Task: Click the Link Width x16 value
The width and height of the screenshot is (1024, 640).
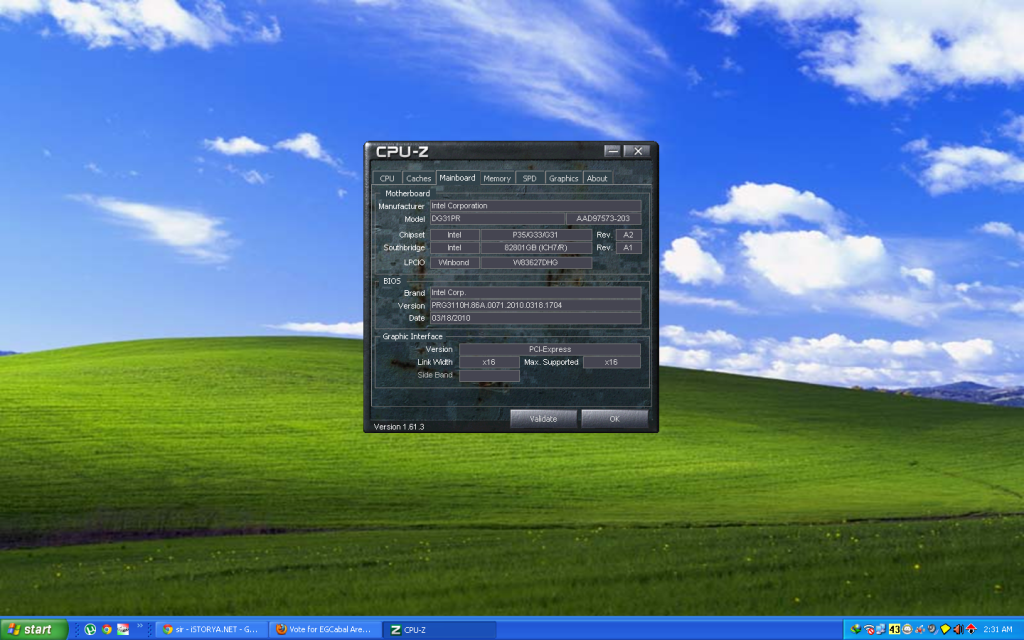Action: point(488,362)
